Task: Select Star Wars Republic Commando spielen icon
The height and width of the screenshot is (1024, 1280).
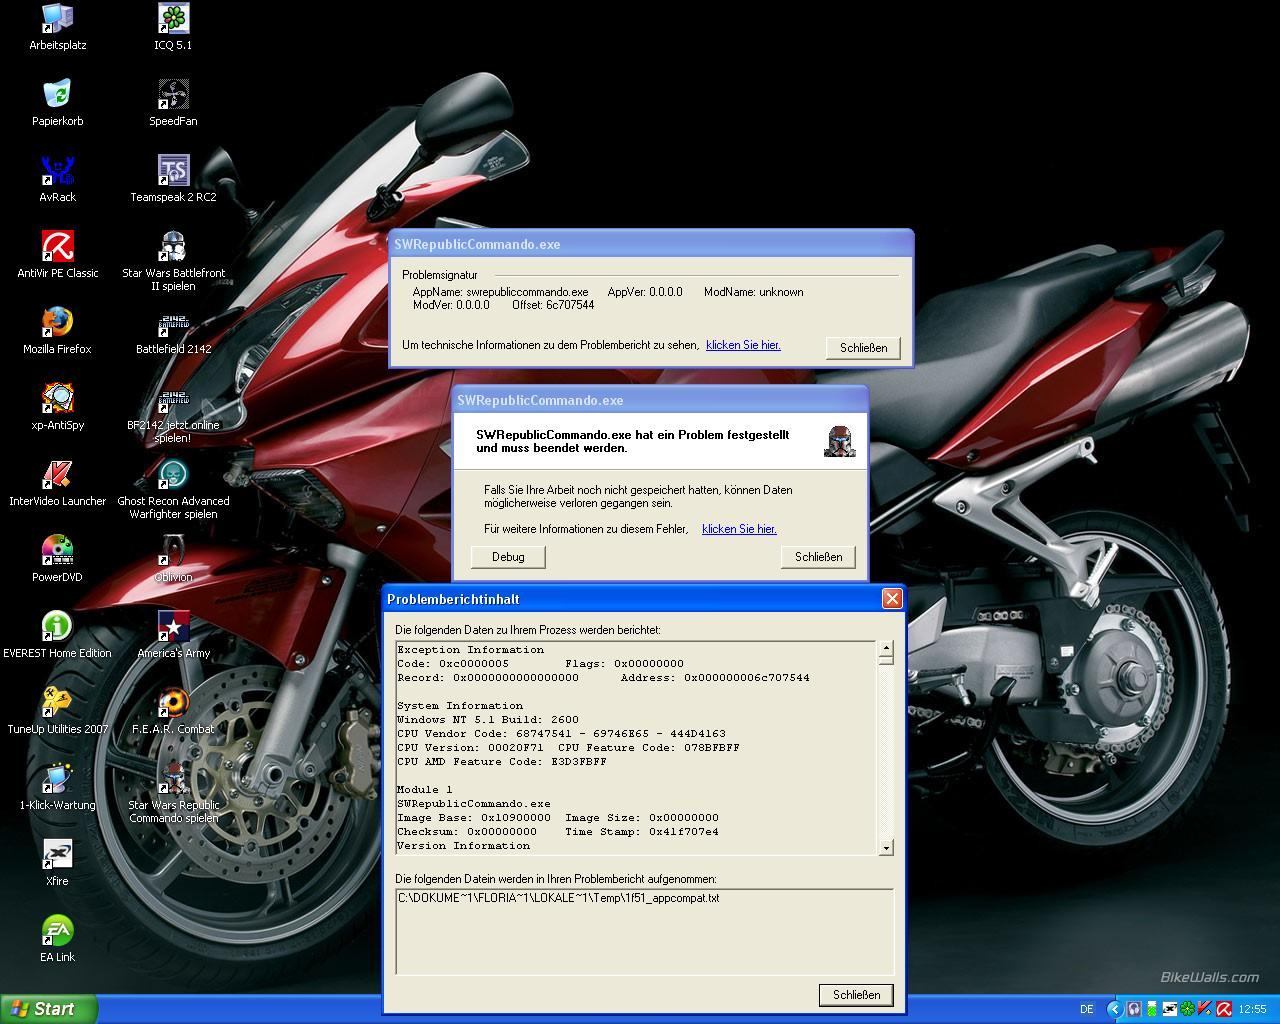Action: pyautogui.click(x=174, y=792)
